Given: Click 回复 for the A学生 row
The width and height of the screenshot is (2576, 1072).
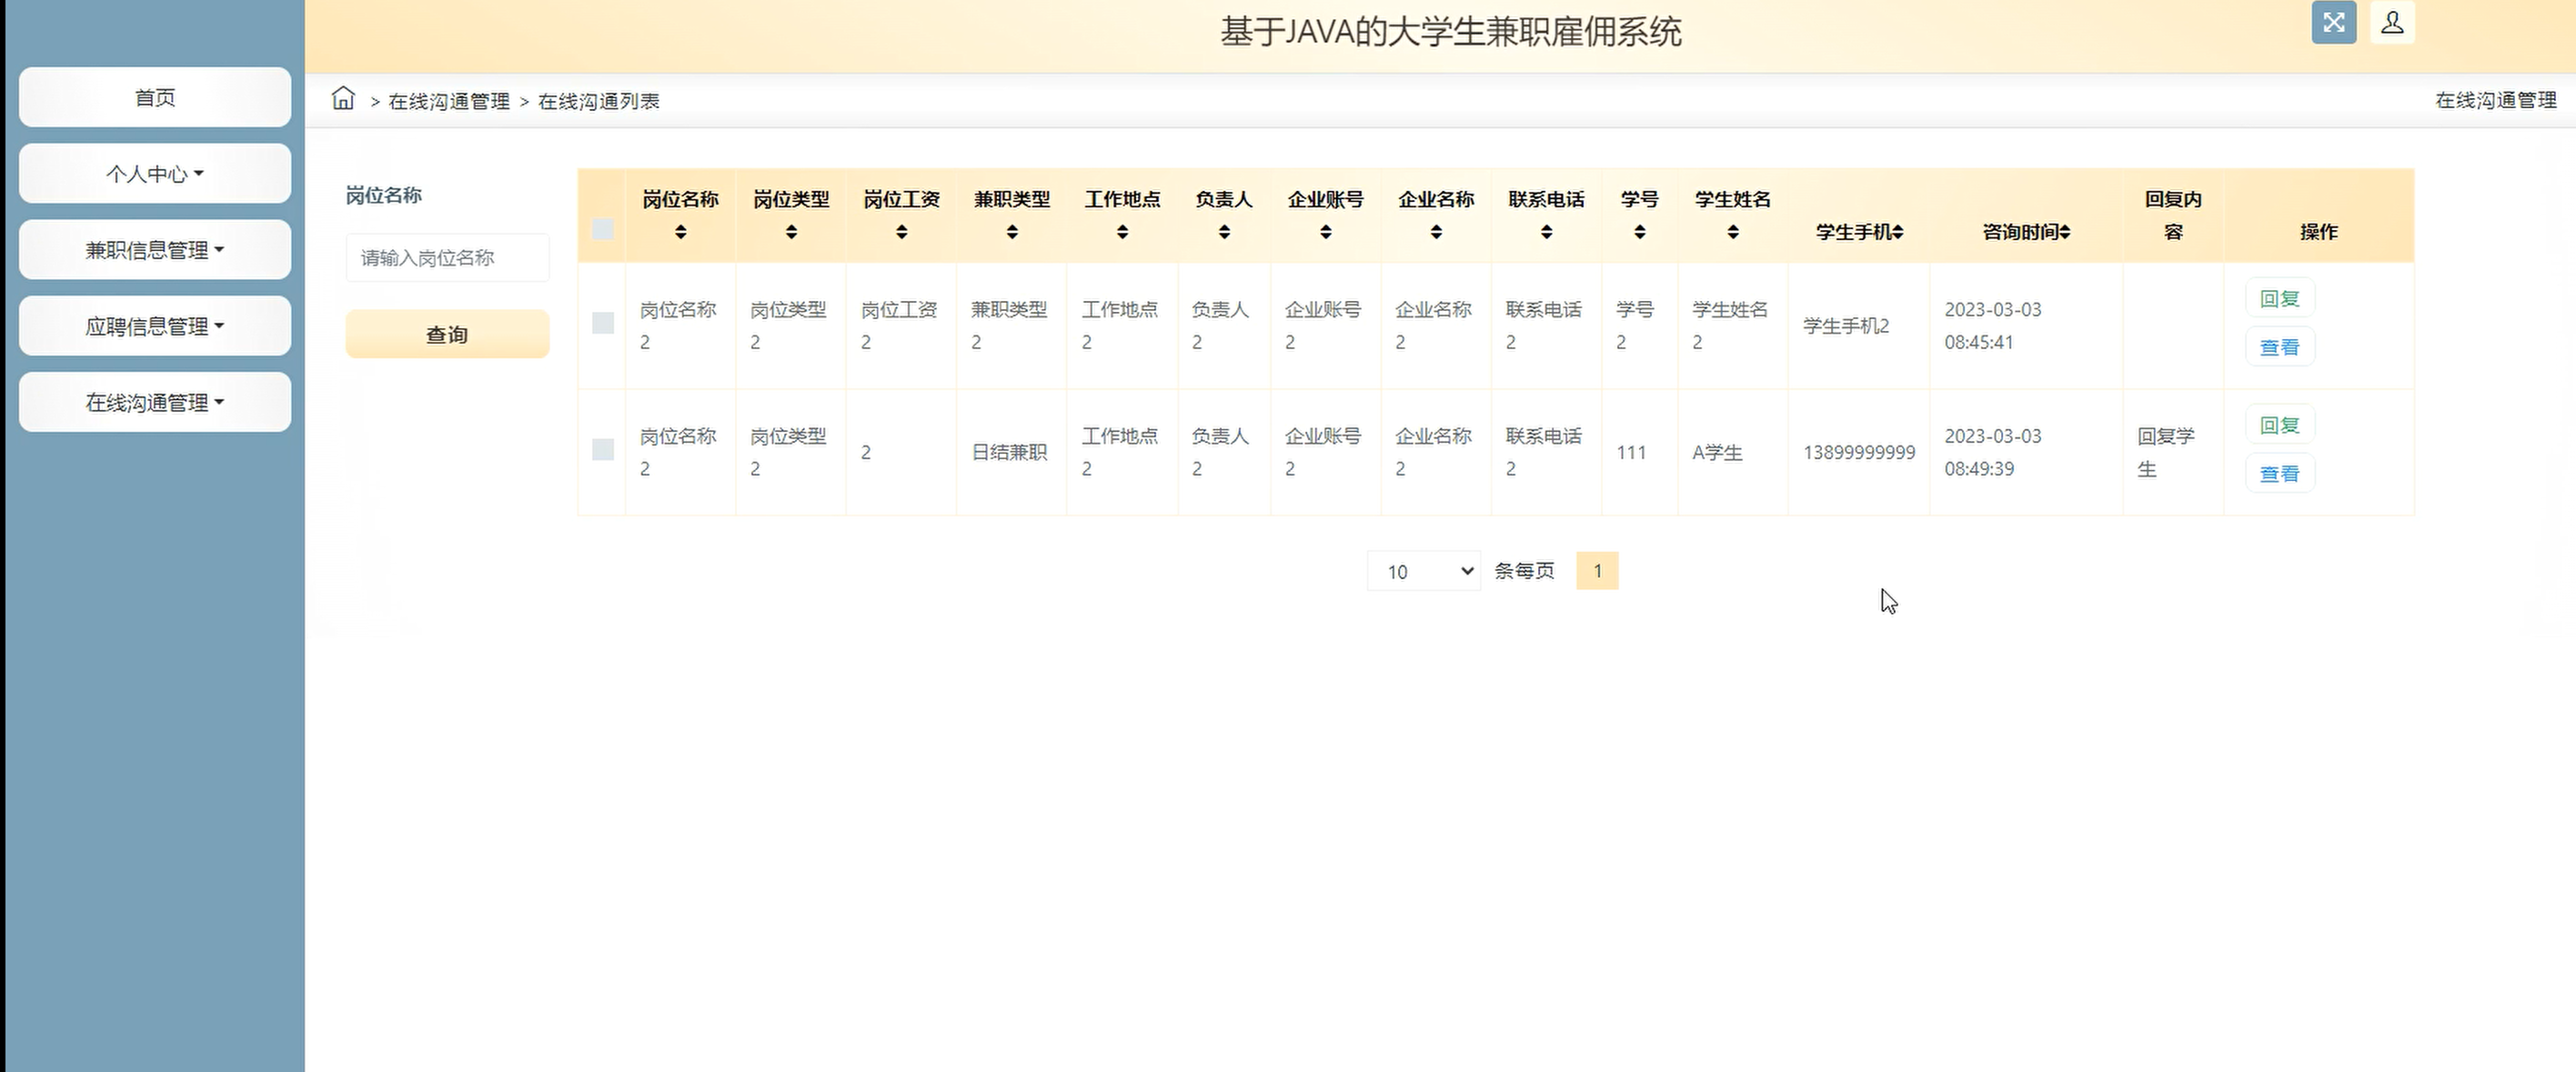Looking at the screenshot, I should point(2280,425).
